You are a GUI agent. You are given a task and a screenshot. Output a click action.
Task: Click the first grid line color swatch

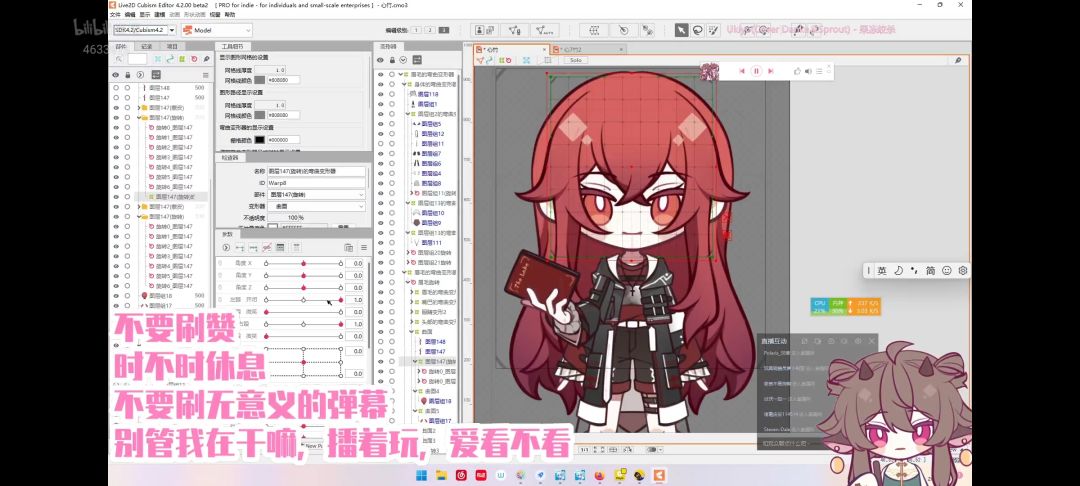tap(259, 80)
